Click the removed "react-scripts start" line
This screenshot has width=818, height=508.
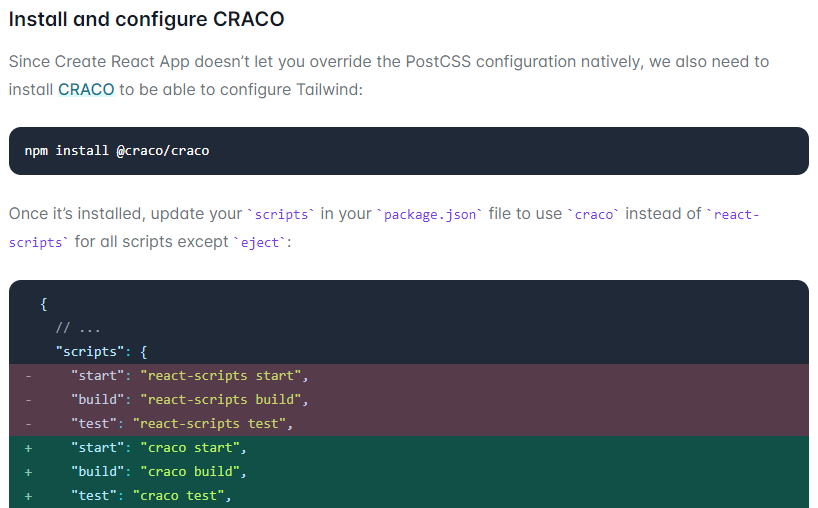point(409,376)
